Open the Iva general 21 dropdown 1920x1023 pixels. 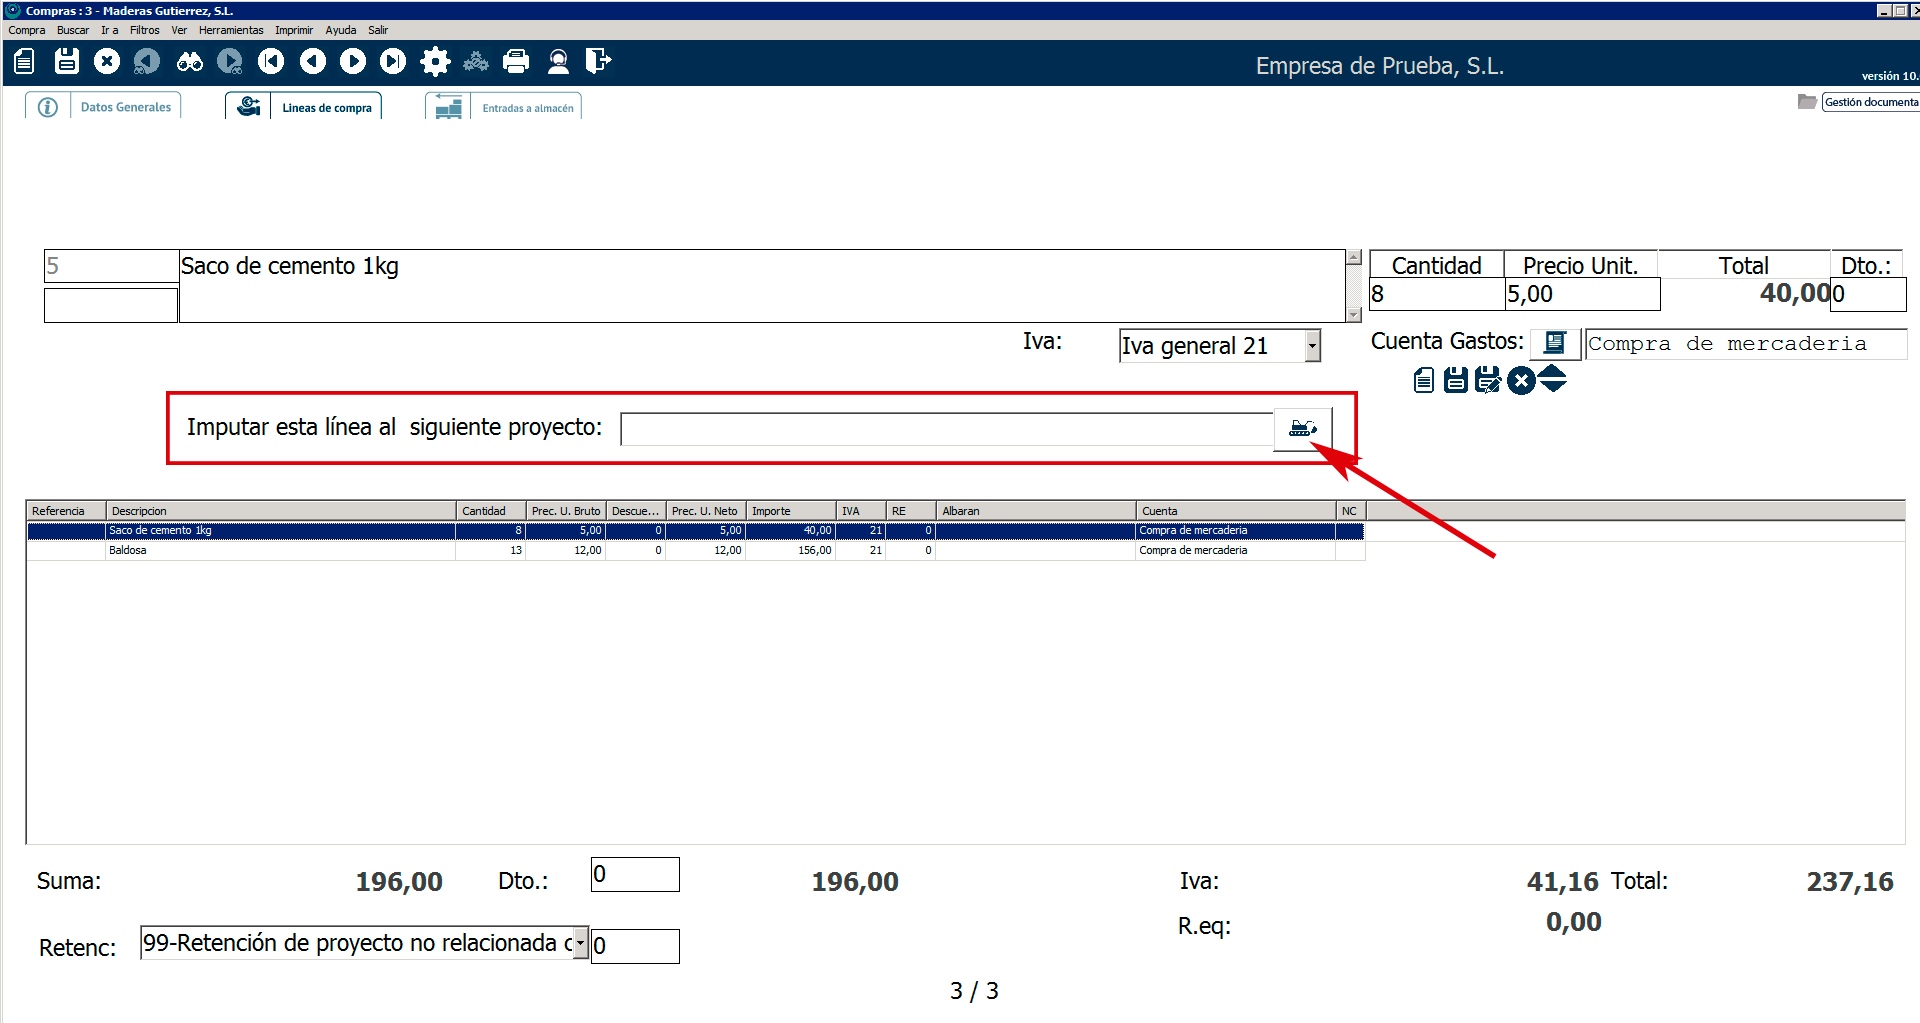click(x=1312, y=346)
